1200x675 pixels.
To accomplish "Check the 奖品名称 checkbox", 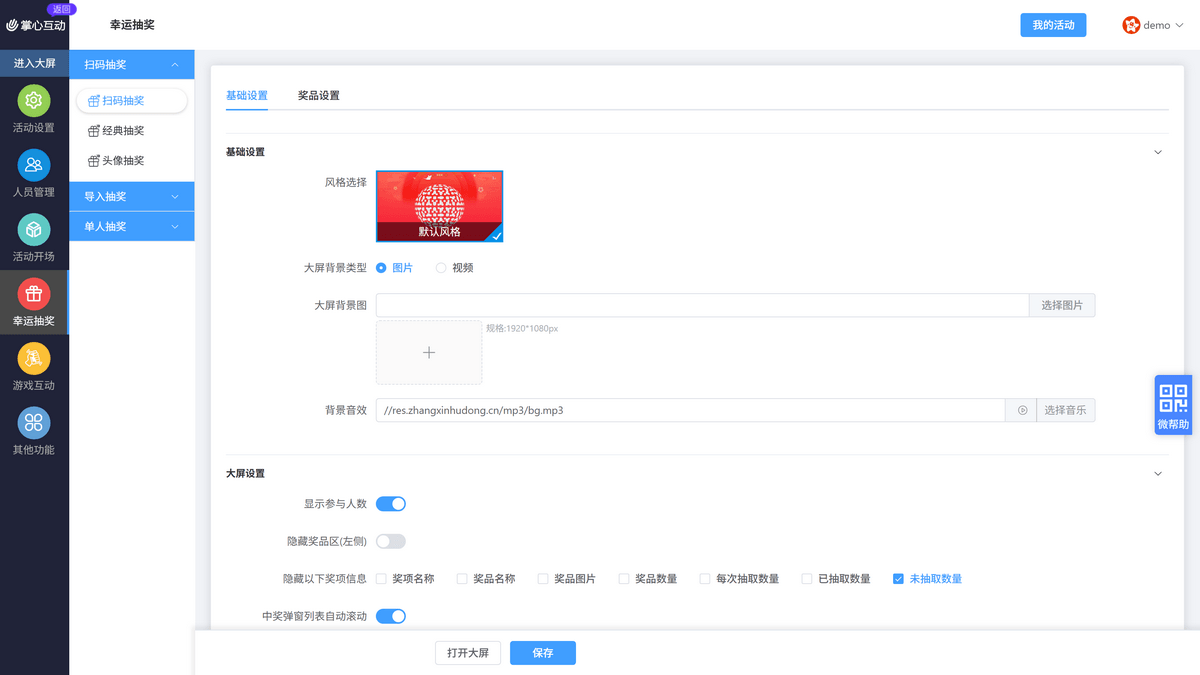I will click(462, 579).
